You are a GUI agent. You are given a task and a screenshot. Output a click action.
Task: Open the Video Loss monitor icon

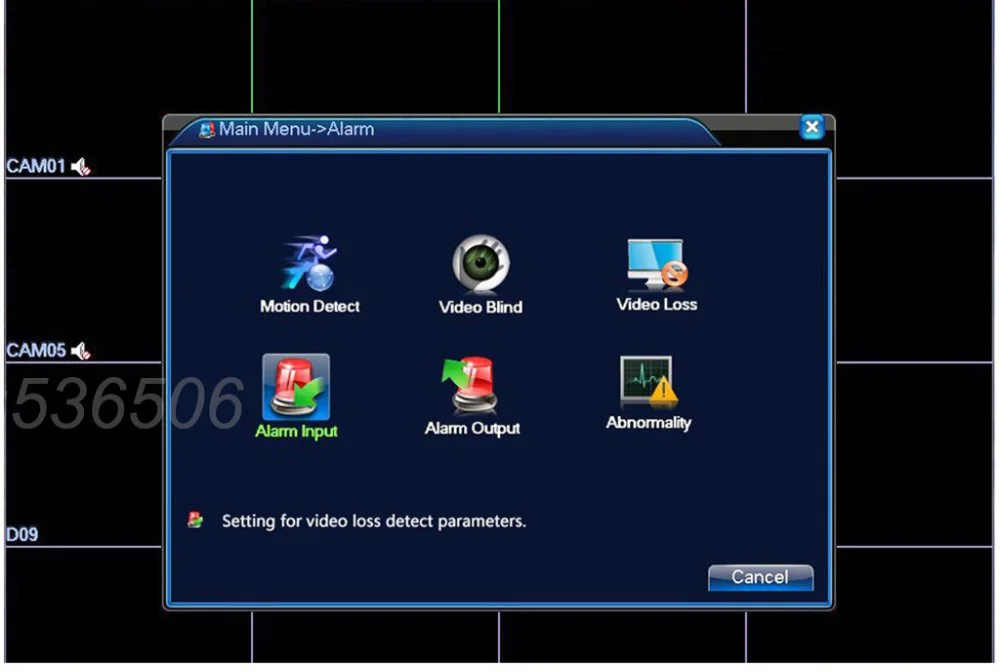(x=657, y=263)
